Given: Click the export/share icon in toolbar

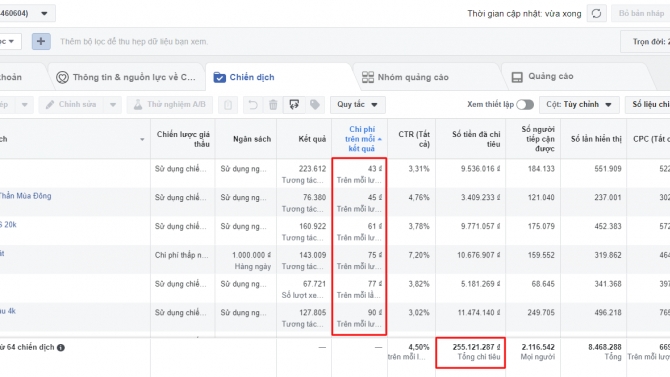Looking at the screenshot, I should 294,105.
